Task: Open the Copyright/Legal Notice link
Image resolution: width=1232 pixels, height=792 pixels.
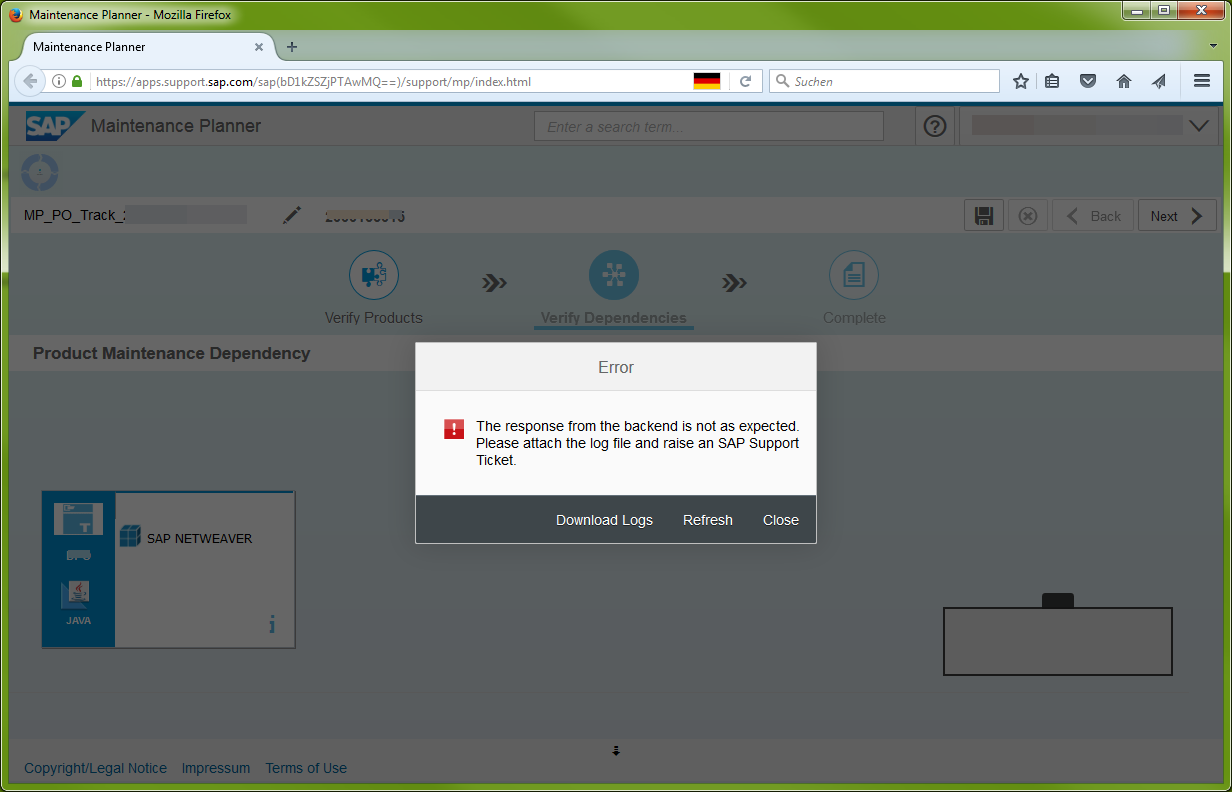Action: [96, 768]
